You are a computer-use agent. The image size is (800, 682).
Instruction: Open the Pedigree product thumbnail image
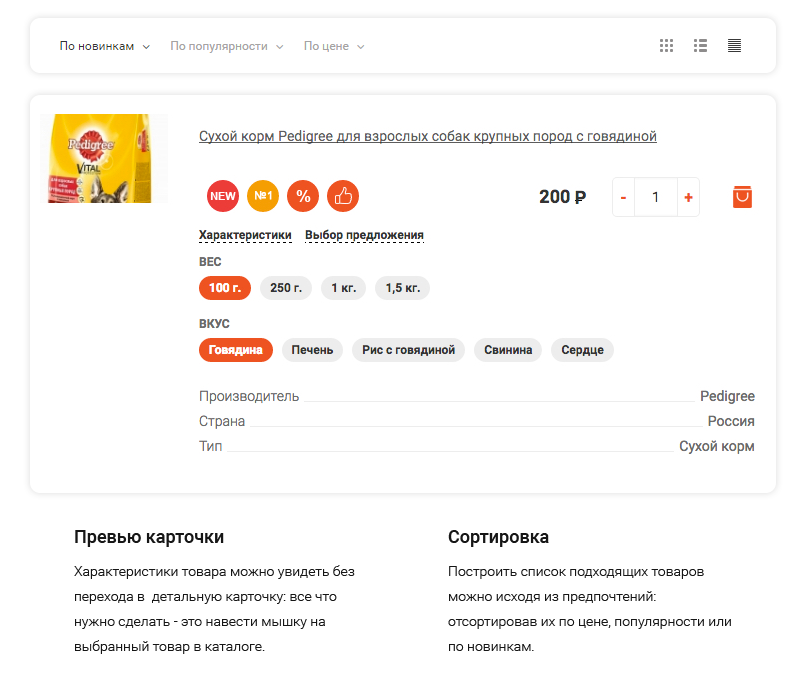(x=104, y=159)
